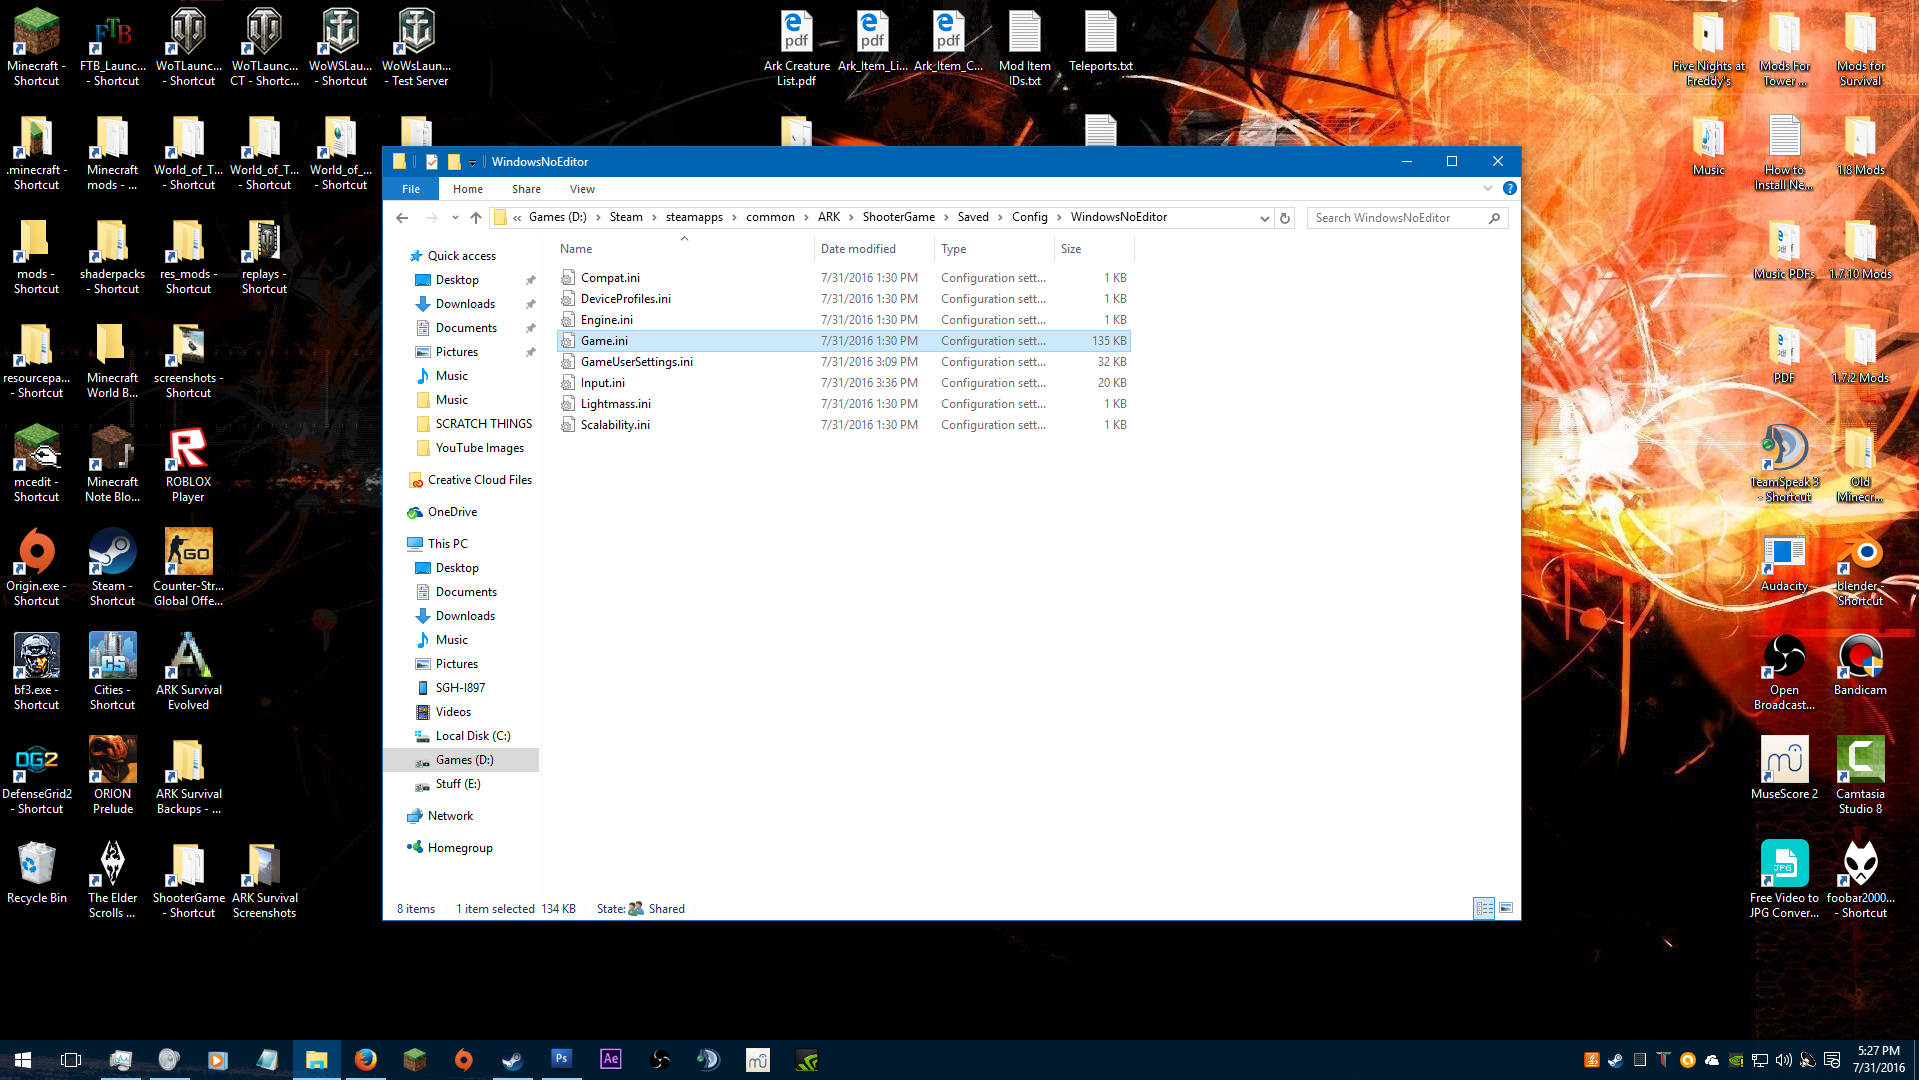Viewport: 1919px width, 1080px height.
Task: Open the address bar history dropdown
Action: pos(1264,218)
